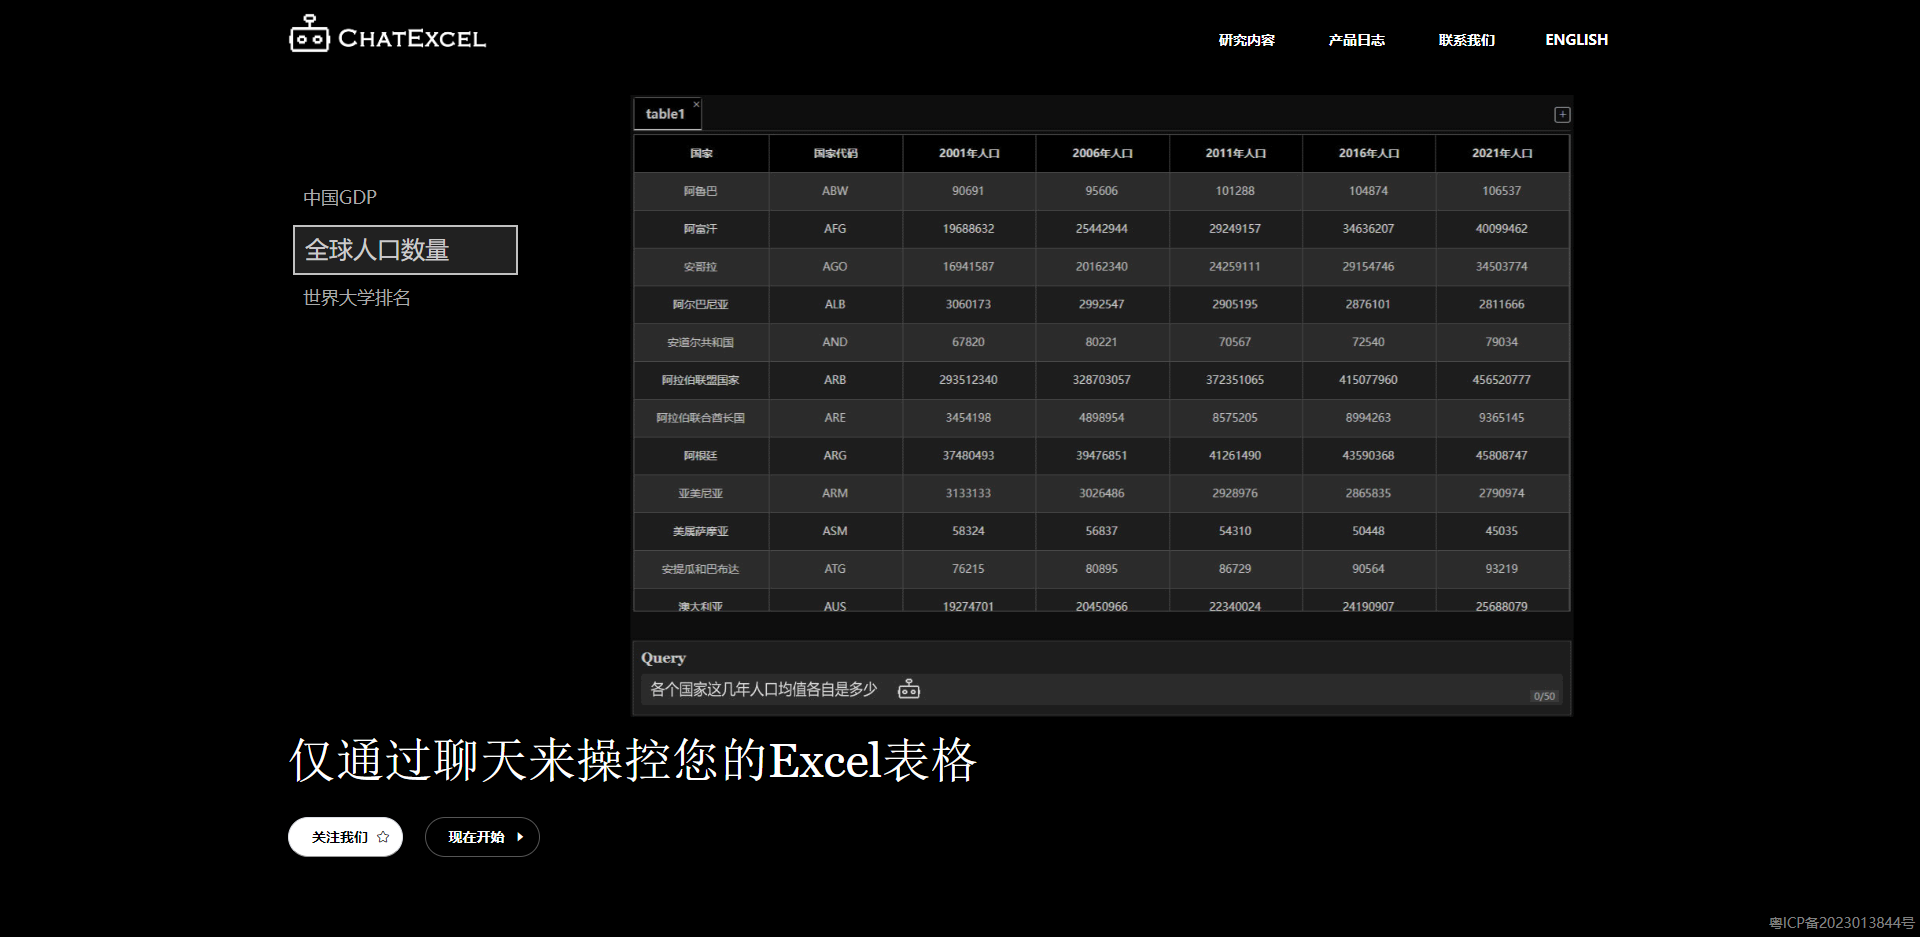Viewport: 1920px width, 937px height.
Task: Click the 现在开始 button
Action: [x=482, y=837]
